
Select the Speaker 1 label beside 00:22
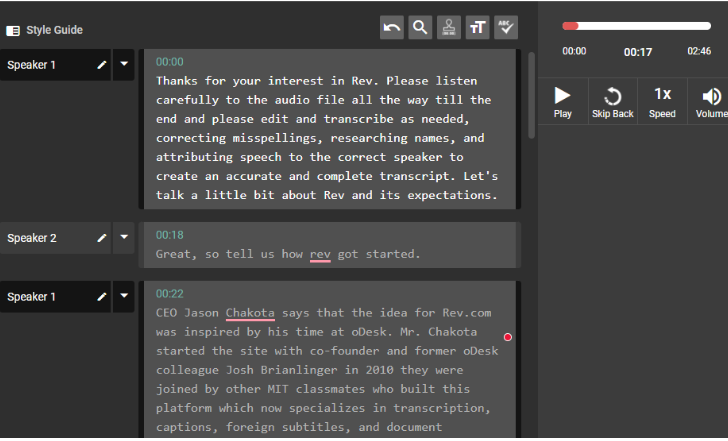pyautogui.click(x=31, y=297)
